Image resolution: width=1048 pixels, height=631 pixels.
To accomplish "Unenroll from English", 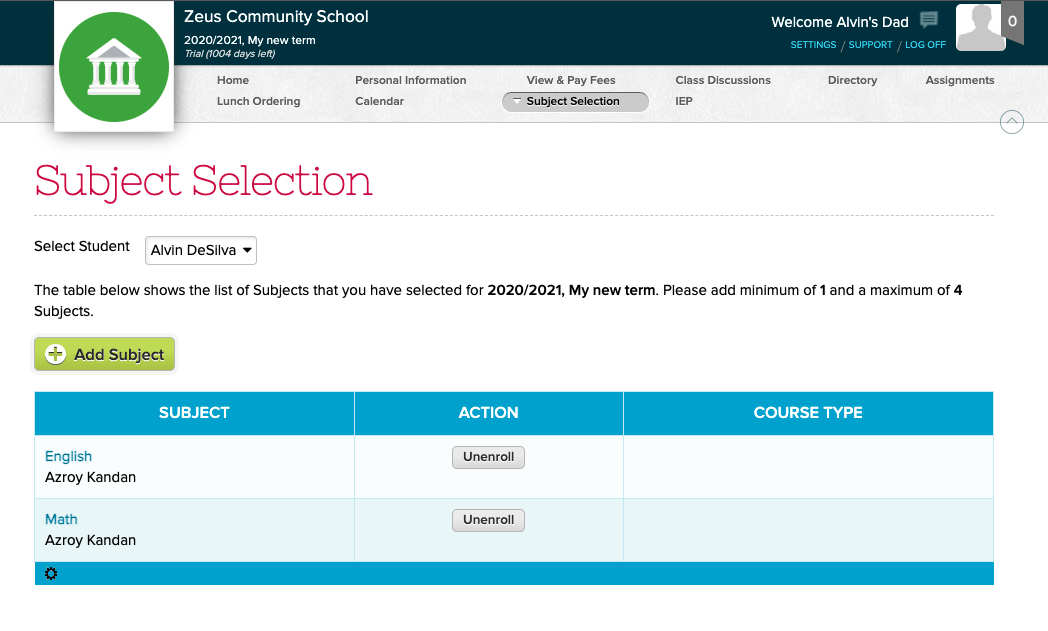I will (488, 457).
